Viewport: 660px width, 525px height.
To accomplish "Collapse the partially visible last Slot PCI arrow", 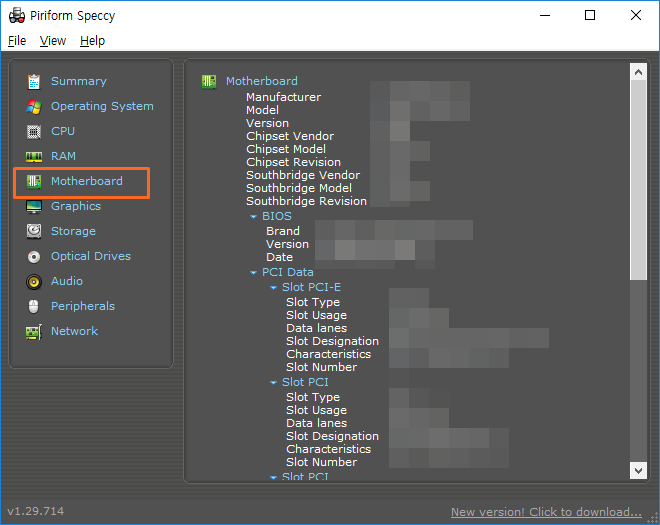I will click(273, 477).
